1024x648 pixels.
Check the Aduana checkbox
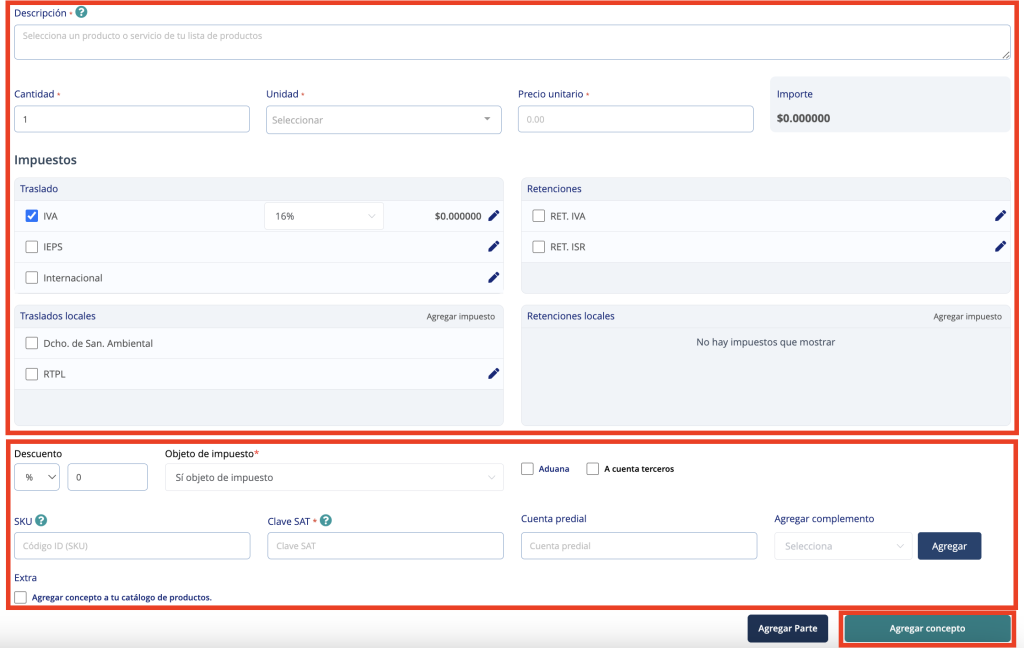527,468
